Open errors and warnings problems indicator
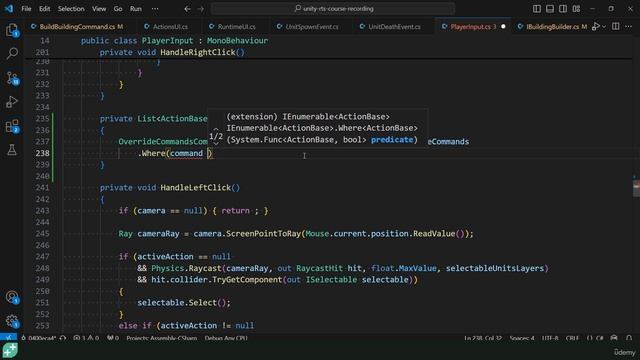The height and width of the screenshot is (360, 640). pyautogui.click(x=86, y=338)
